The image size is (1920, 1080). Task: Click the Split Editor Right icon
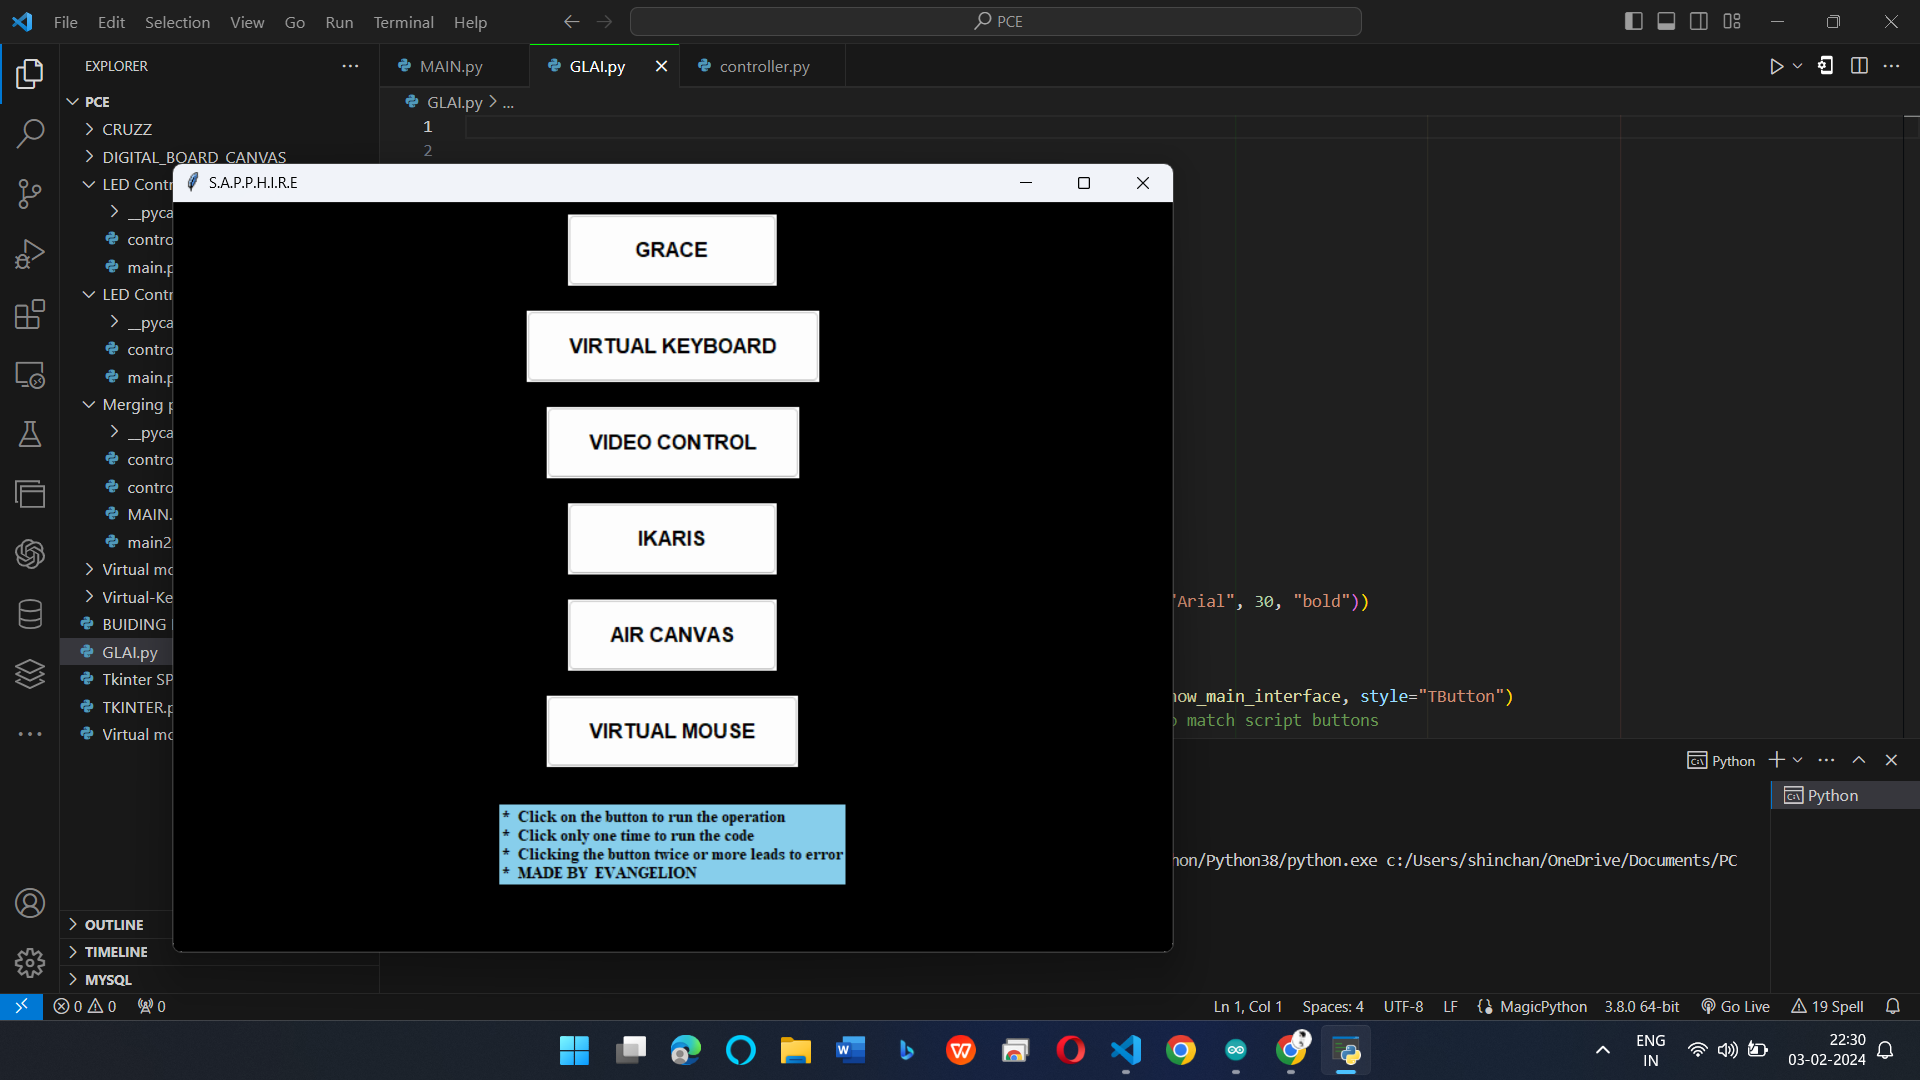click(x=1859, y=66)
